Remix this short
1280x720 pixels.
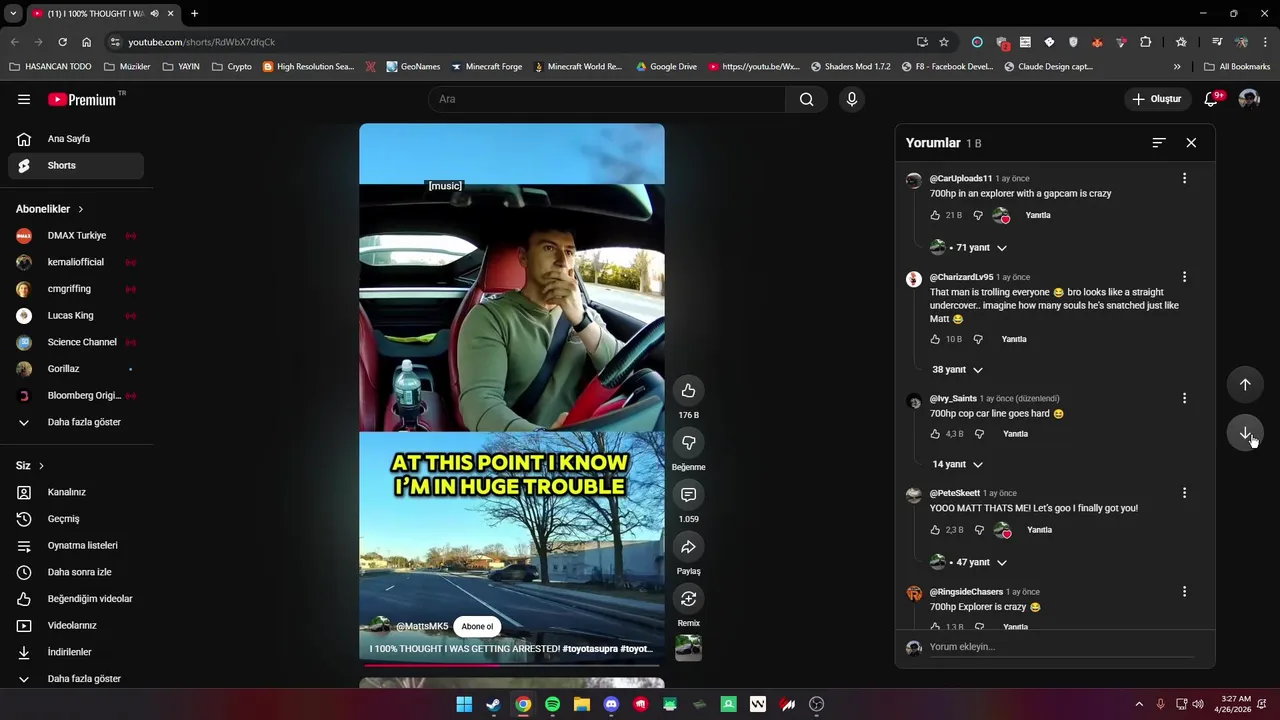(688, 598)
